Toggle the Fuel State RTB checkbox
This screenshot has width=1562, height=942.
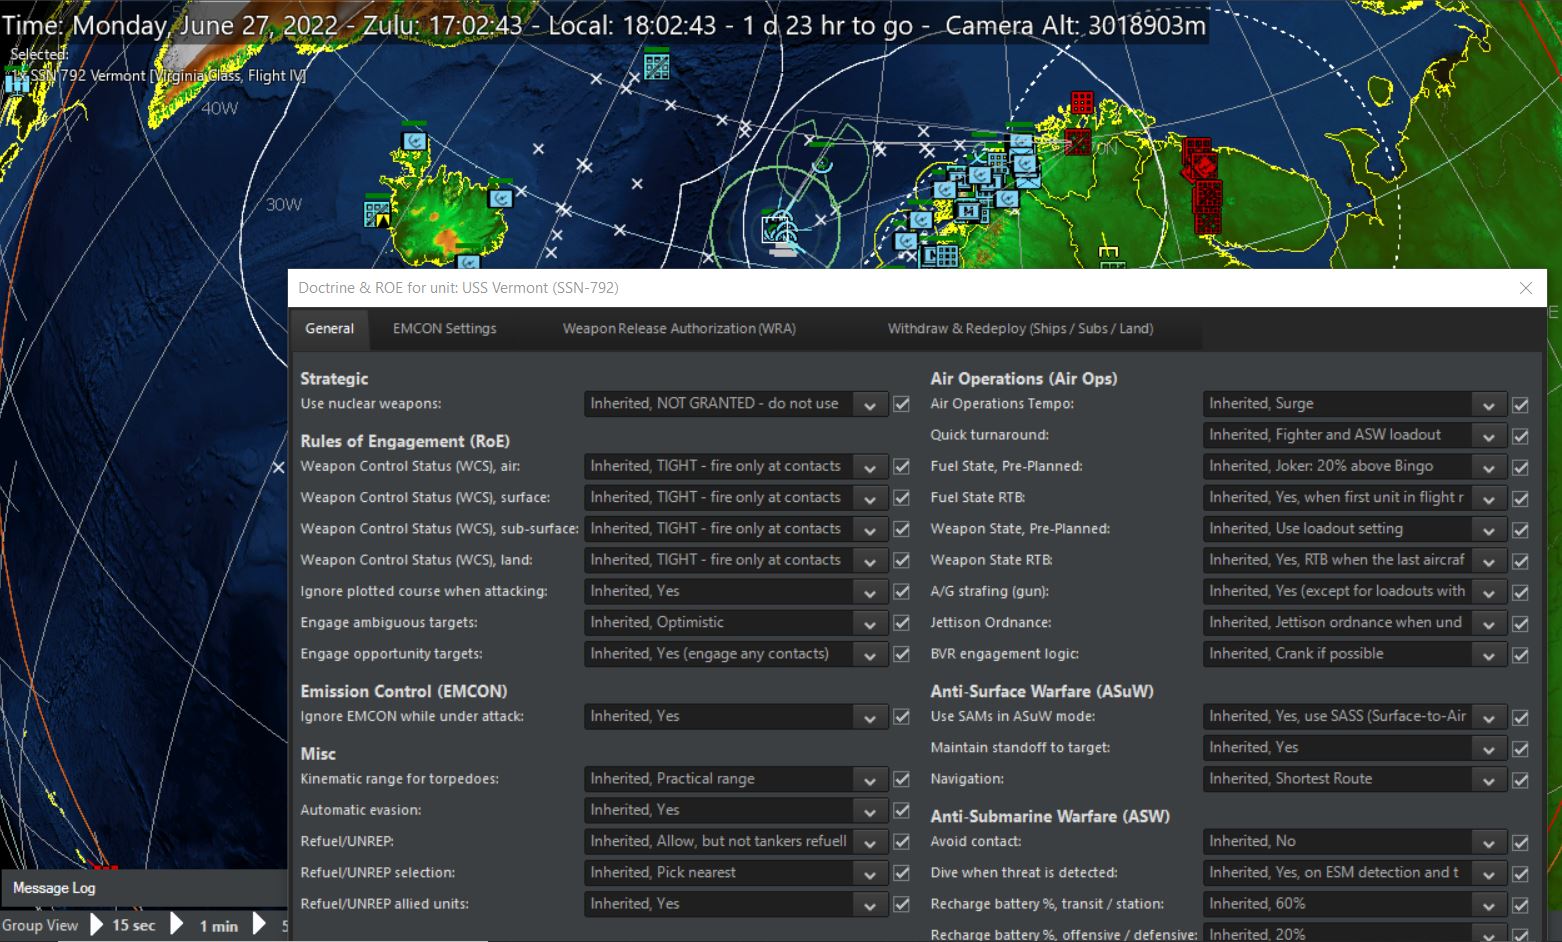[1520, 498]
